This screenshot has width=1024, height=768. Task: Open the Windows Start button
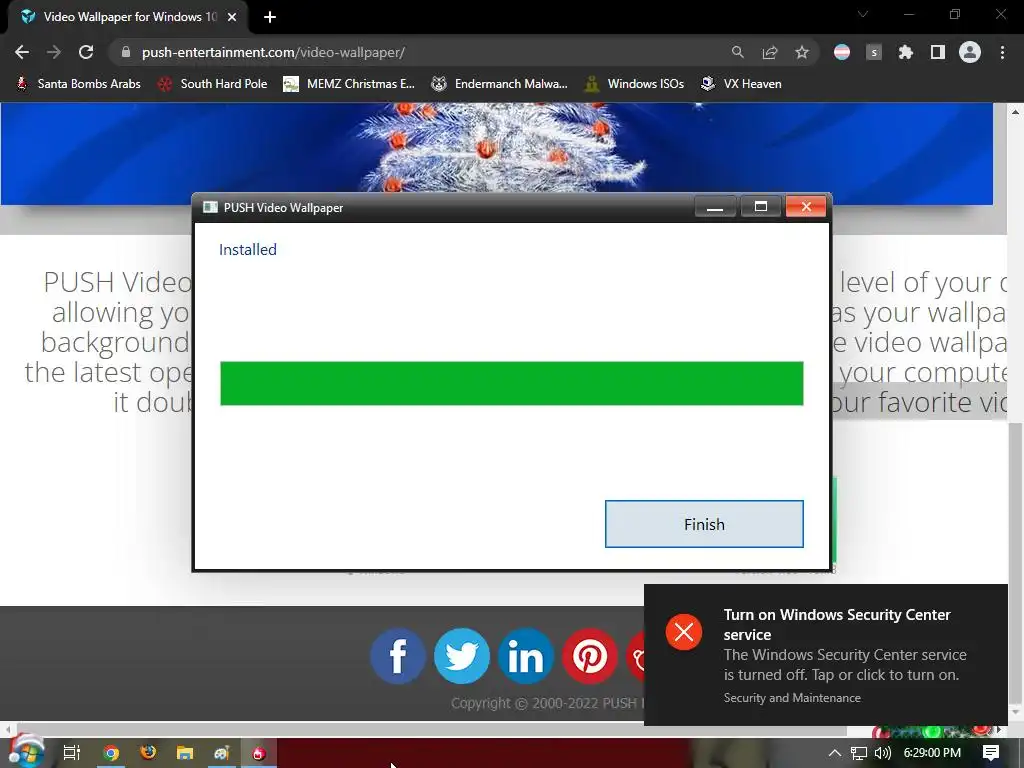25,752
